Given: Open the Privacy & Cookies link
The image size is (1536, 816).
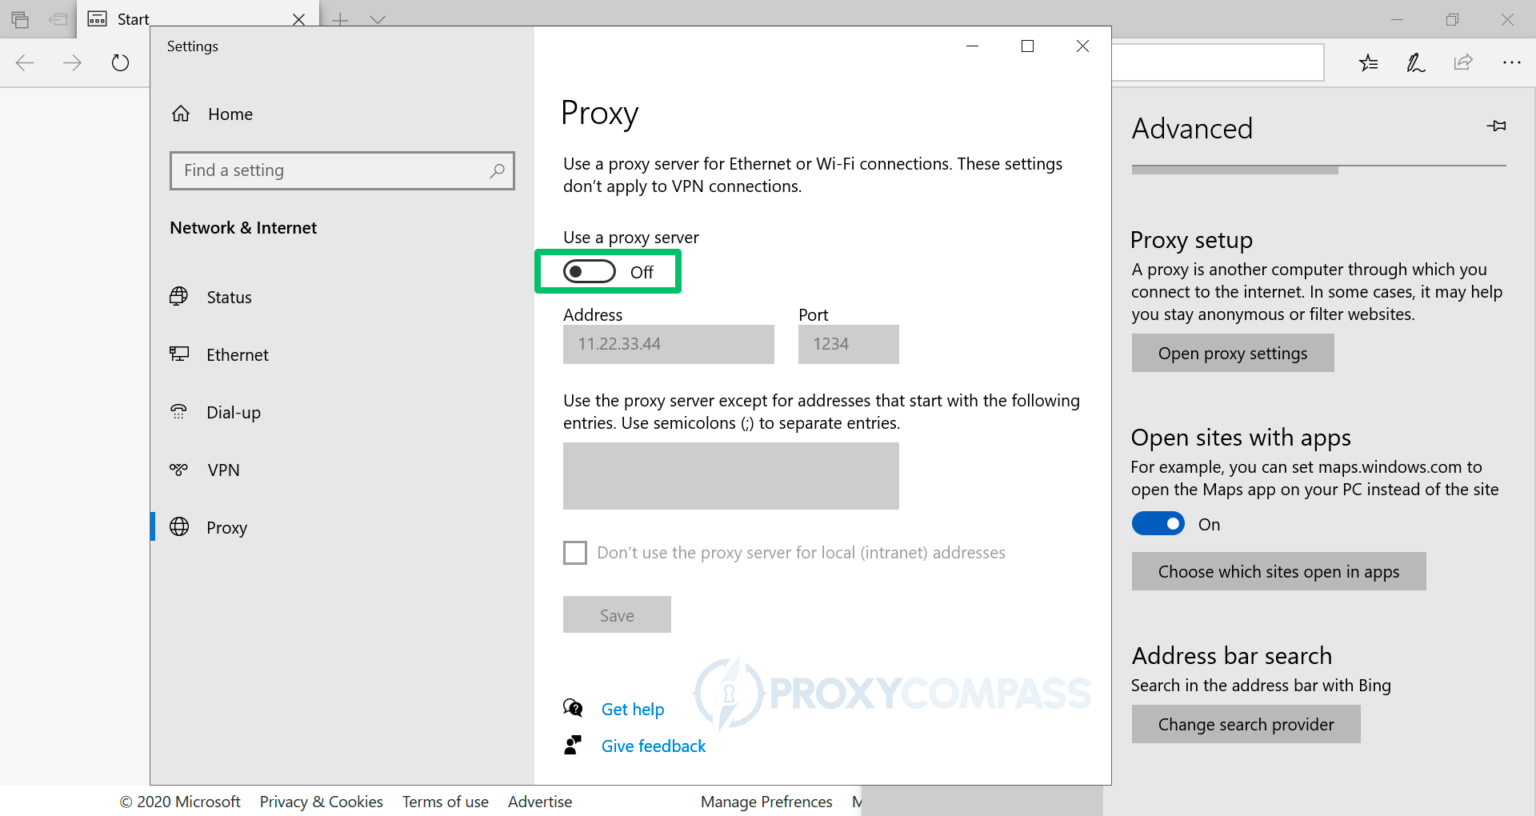Looking at the screenshot, I should coord(321,801).
